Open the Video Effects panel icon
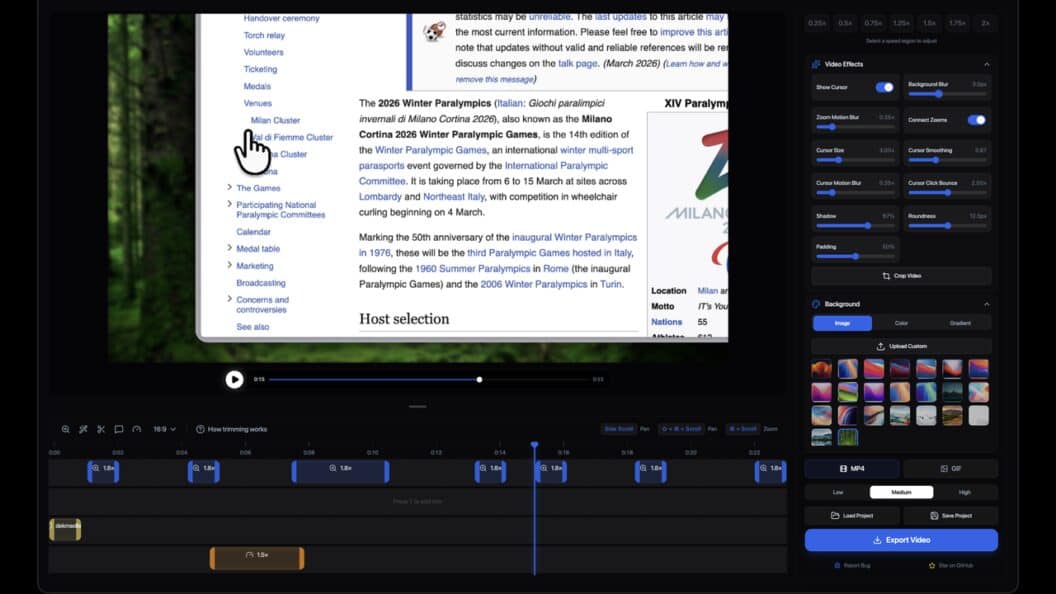The width and height of the screenshot is (1056, 594). pos(817,64)
